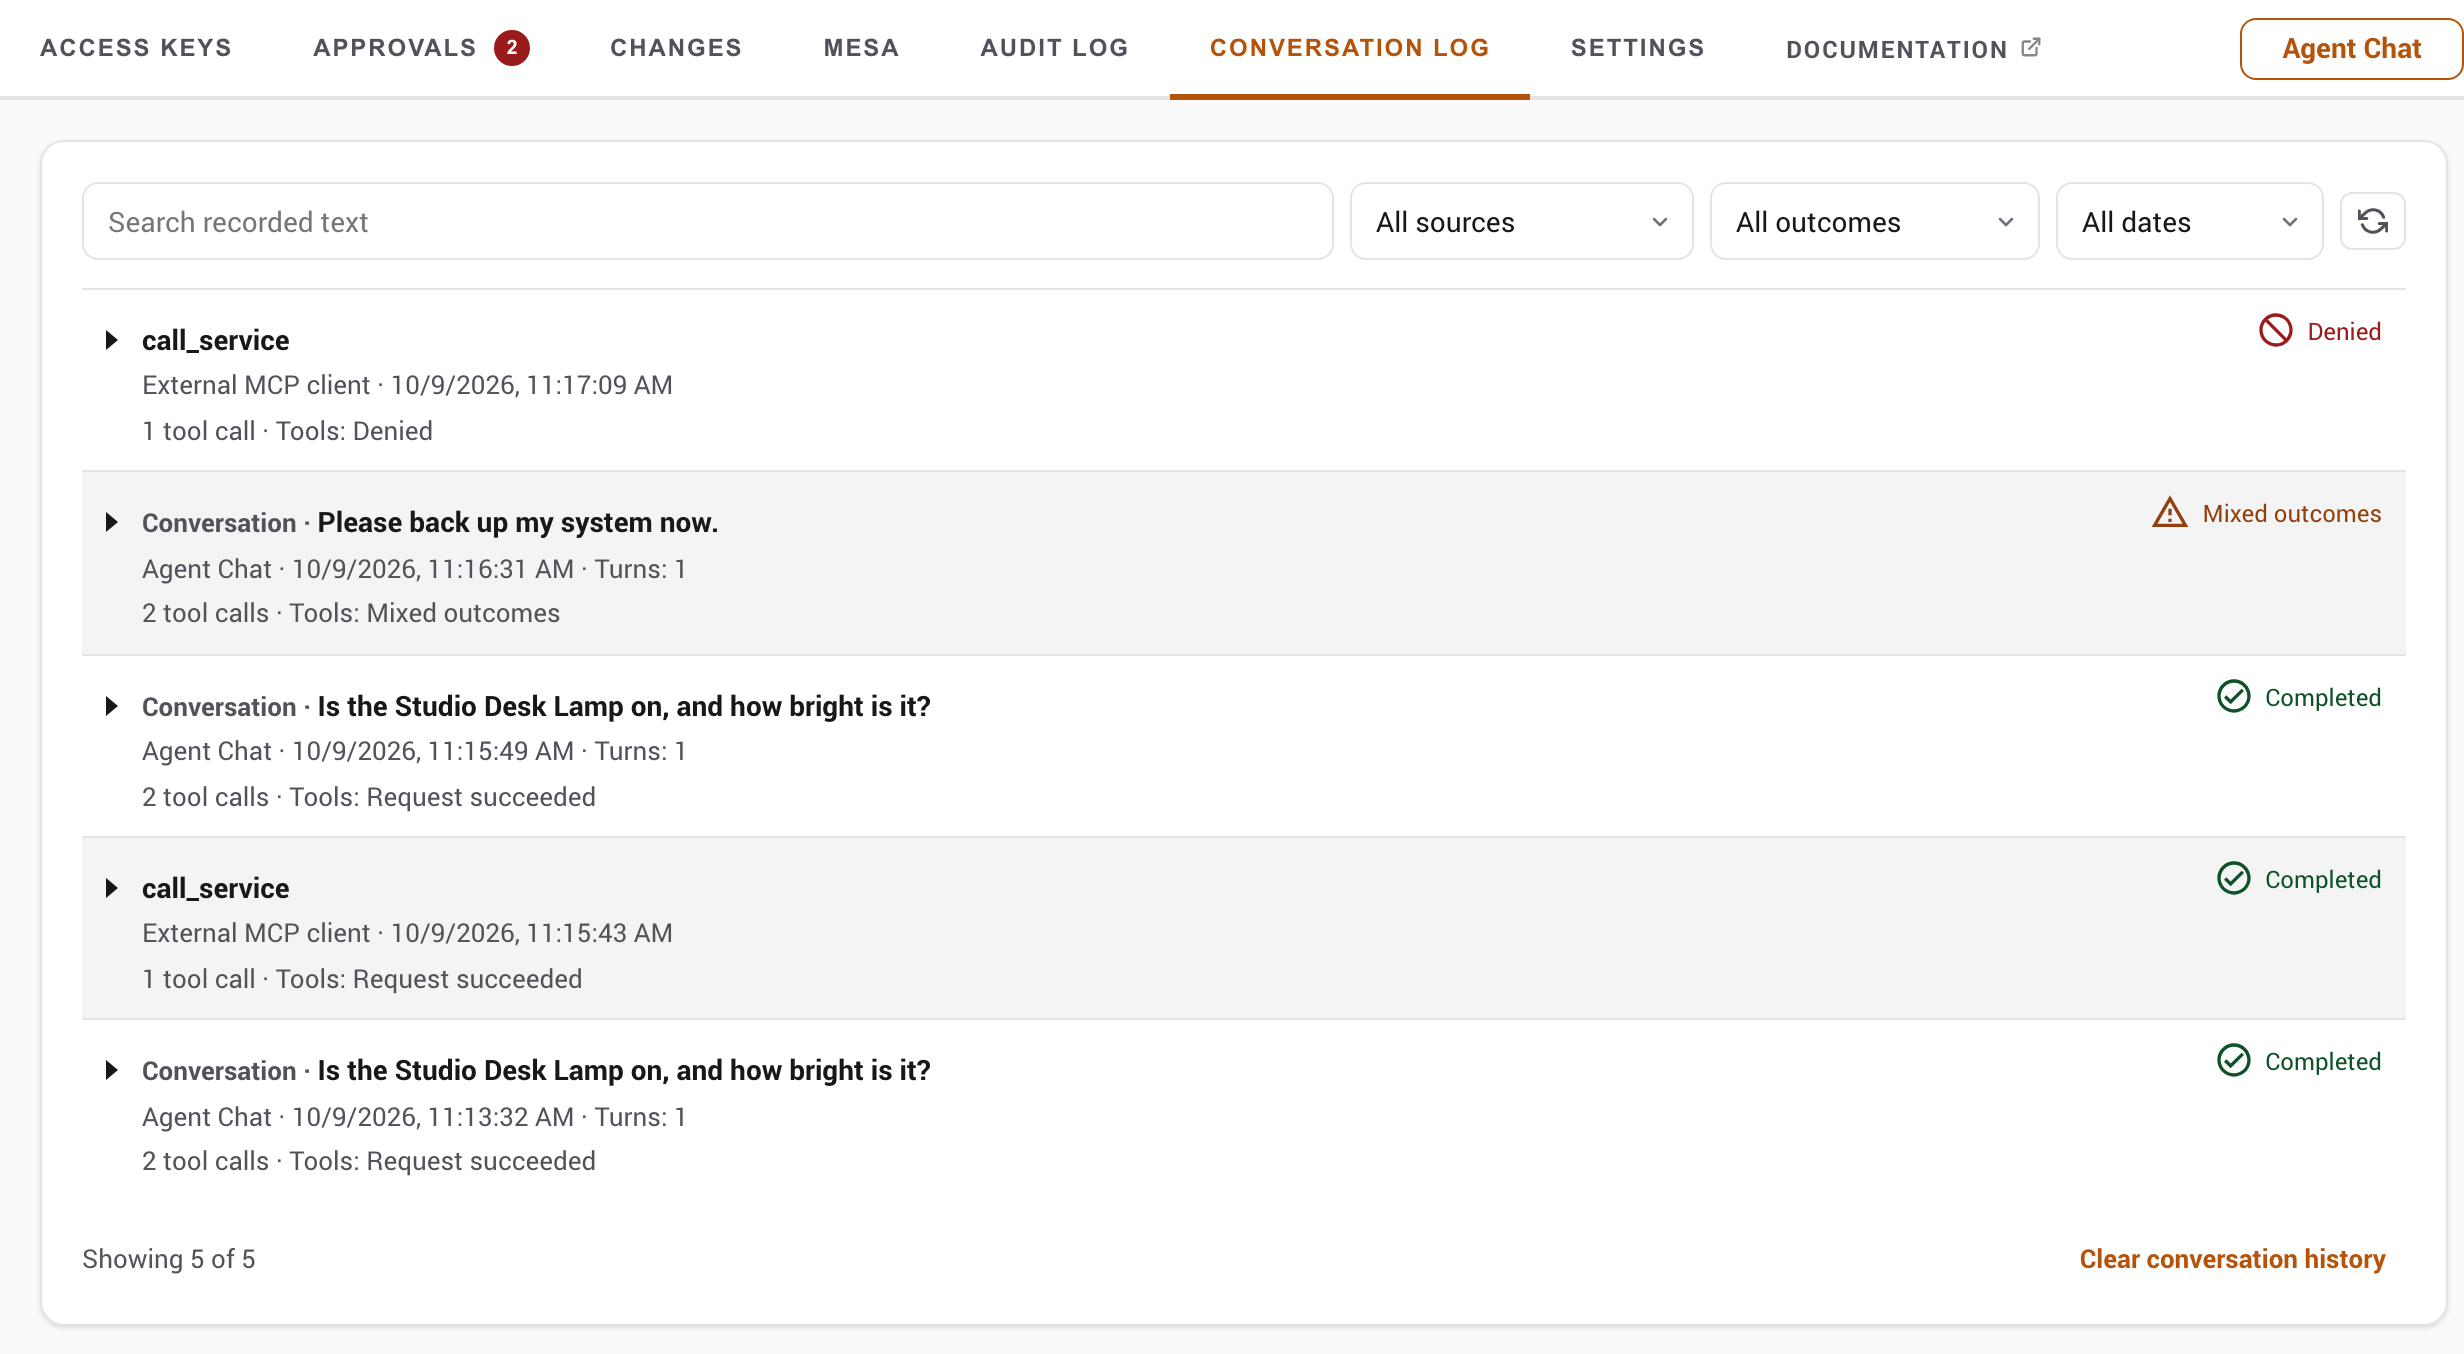2464x1354 pixels.
Task: Expand the 11:15:49 AM Studio Desk Lamp conversation
Action: [112, 706]
